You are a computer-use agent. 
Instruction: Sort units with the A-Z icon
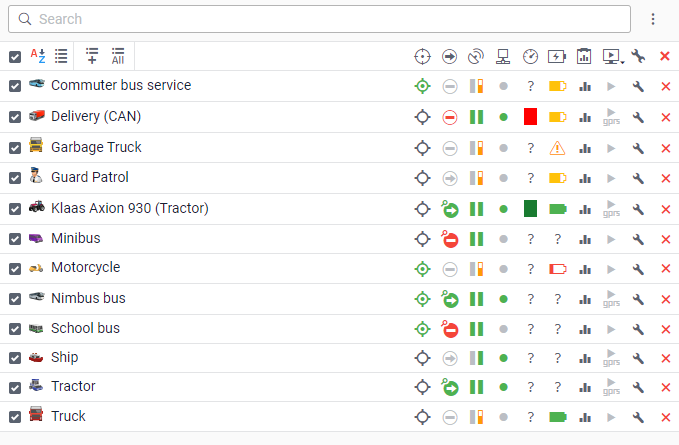[x=38, y=56]
